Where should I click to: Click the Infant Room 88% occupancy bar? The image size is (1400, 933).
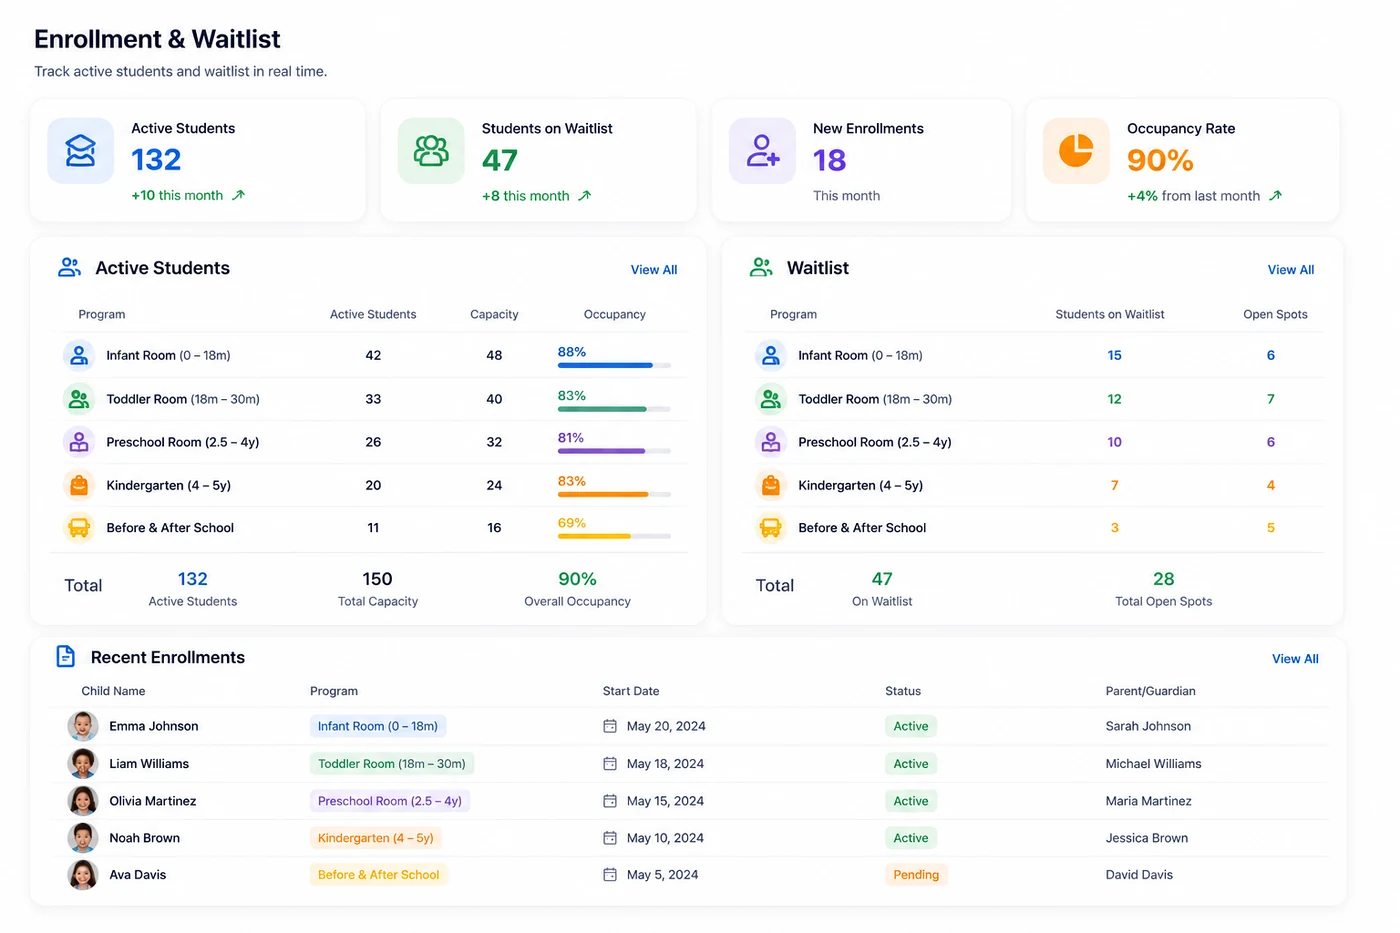614,365
